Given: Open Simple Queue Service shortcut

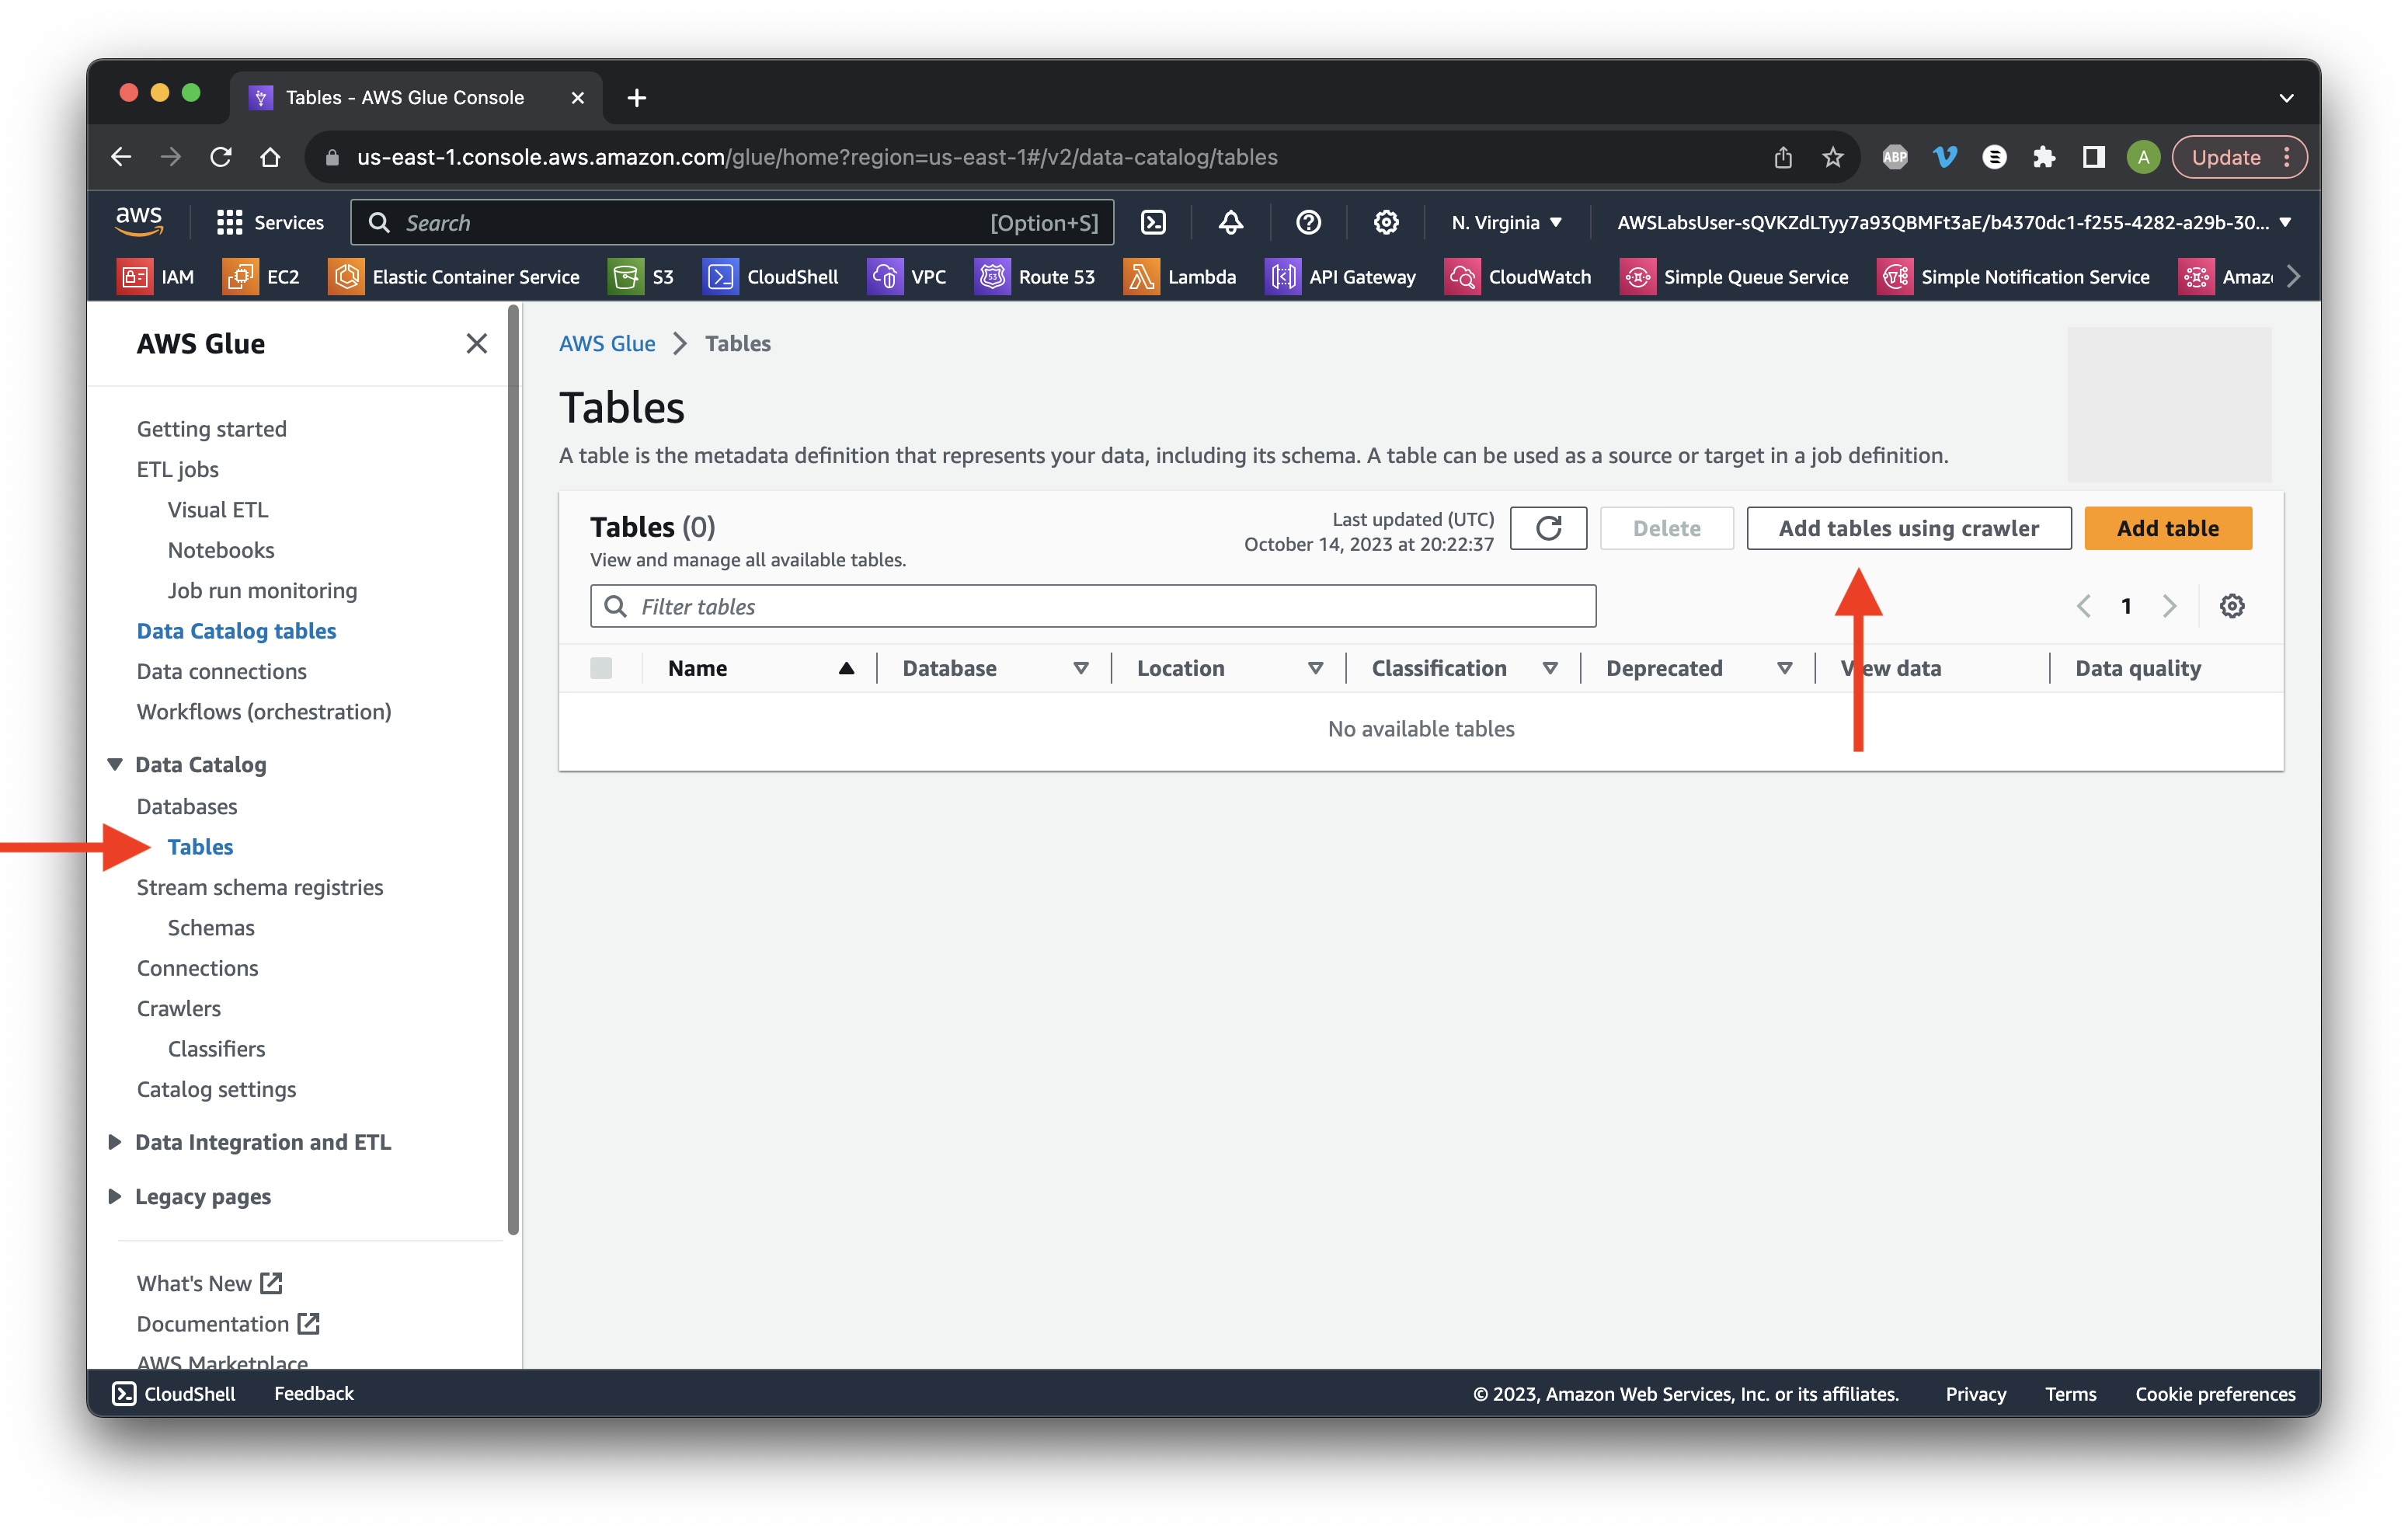Looking at the screenshot, I should pos(1734,277).
